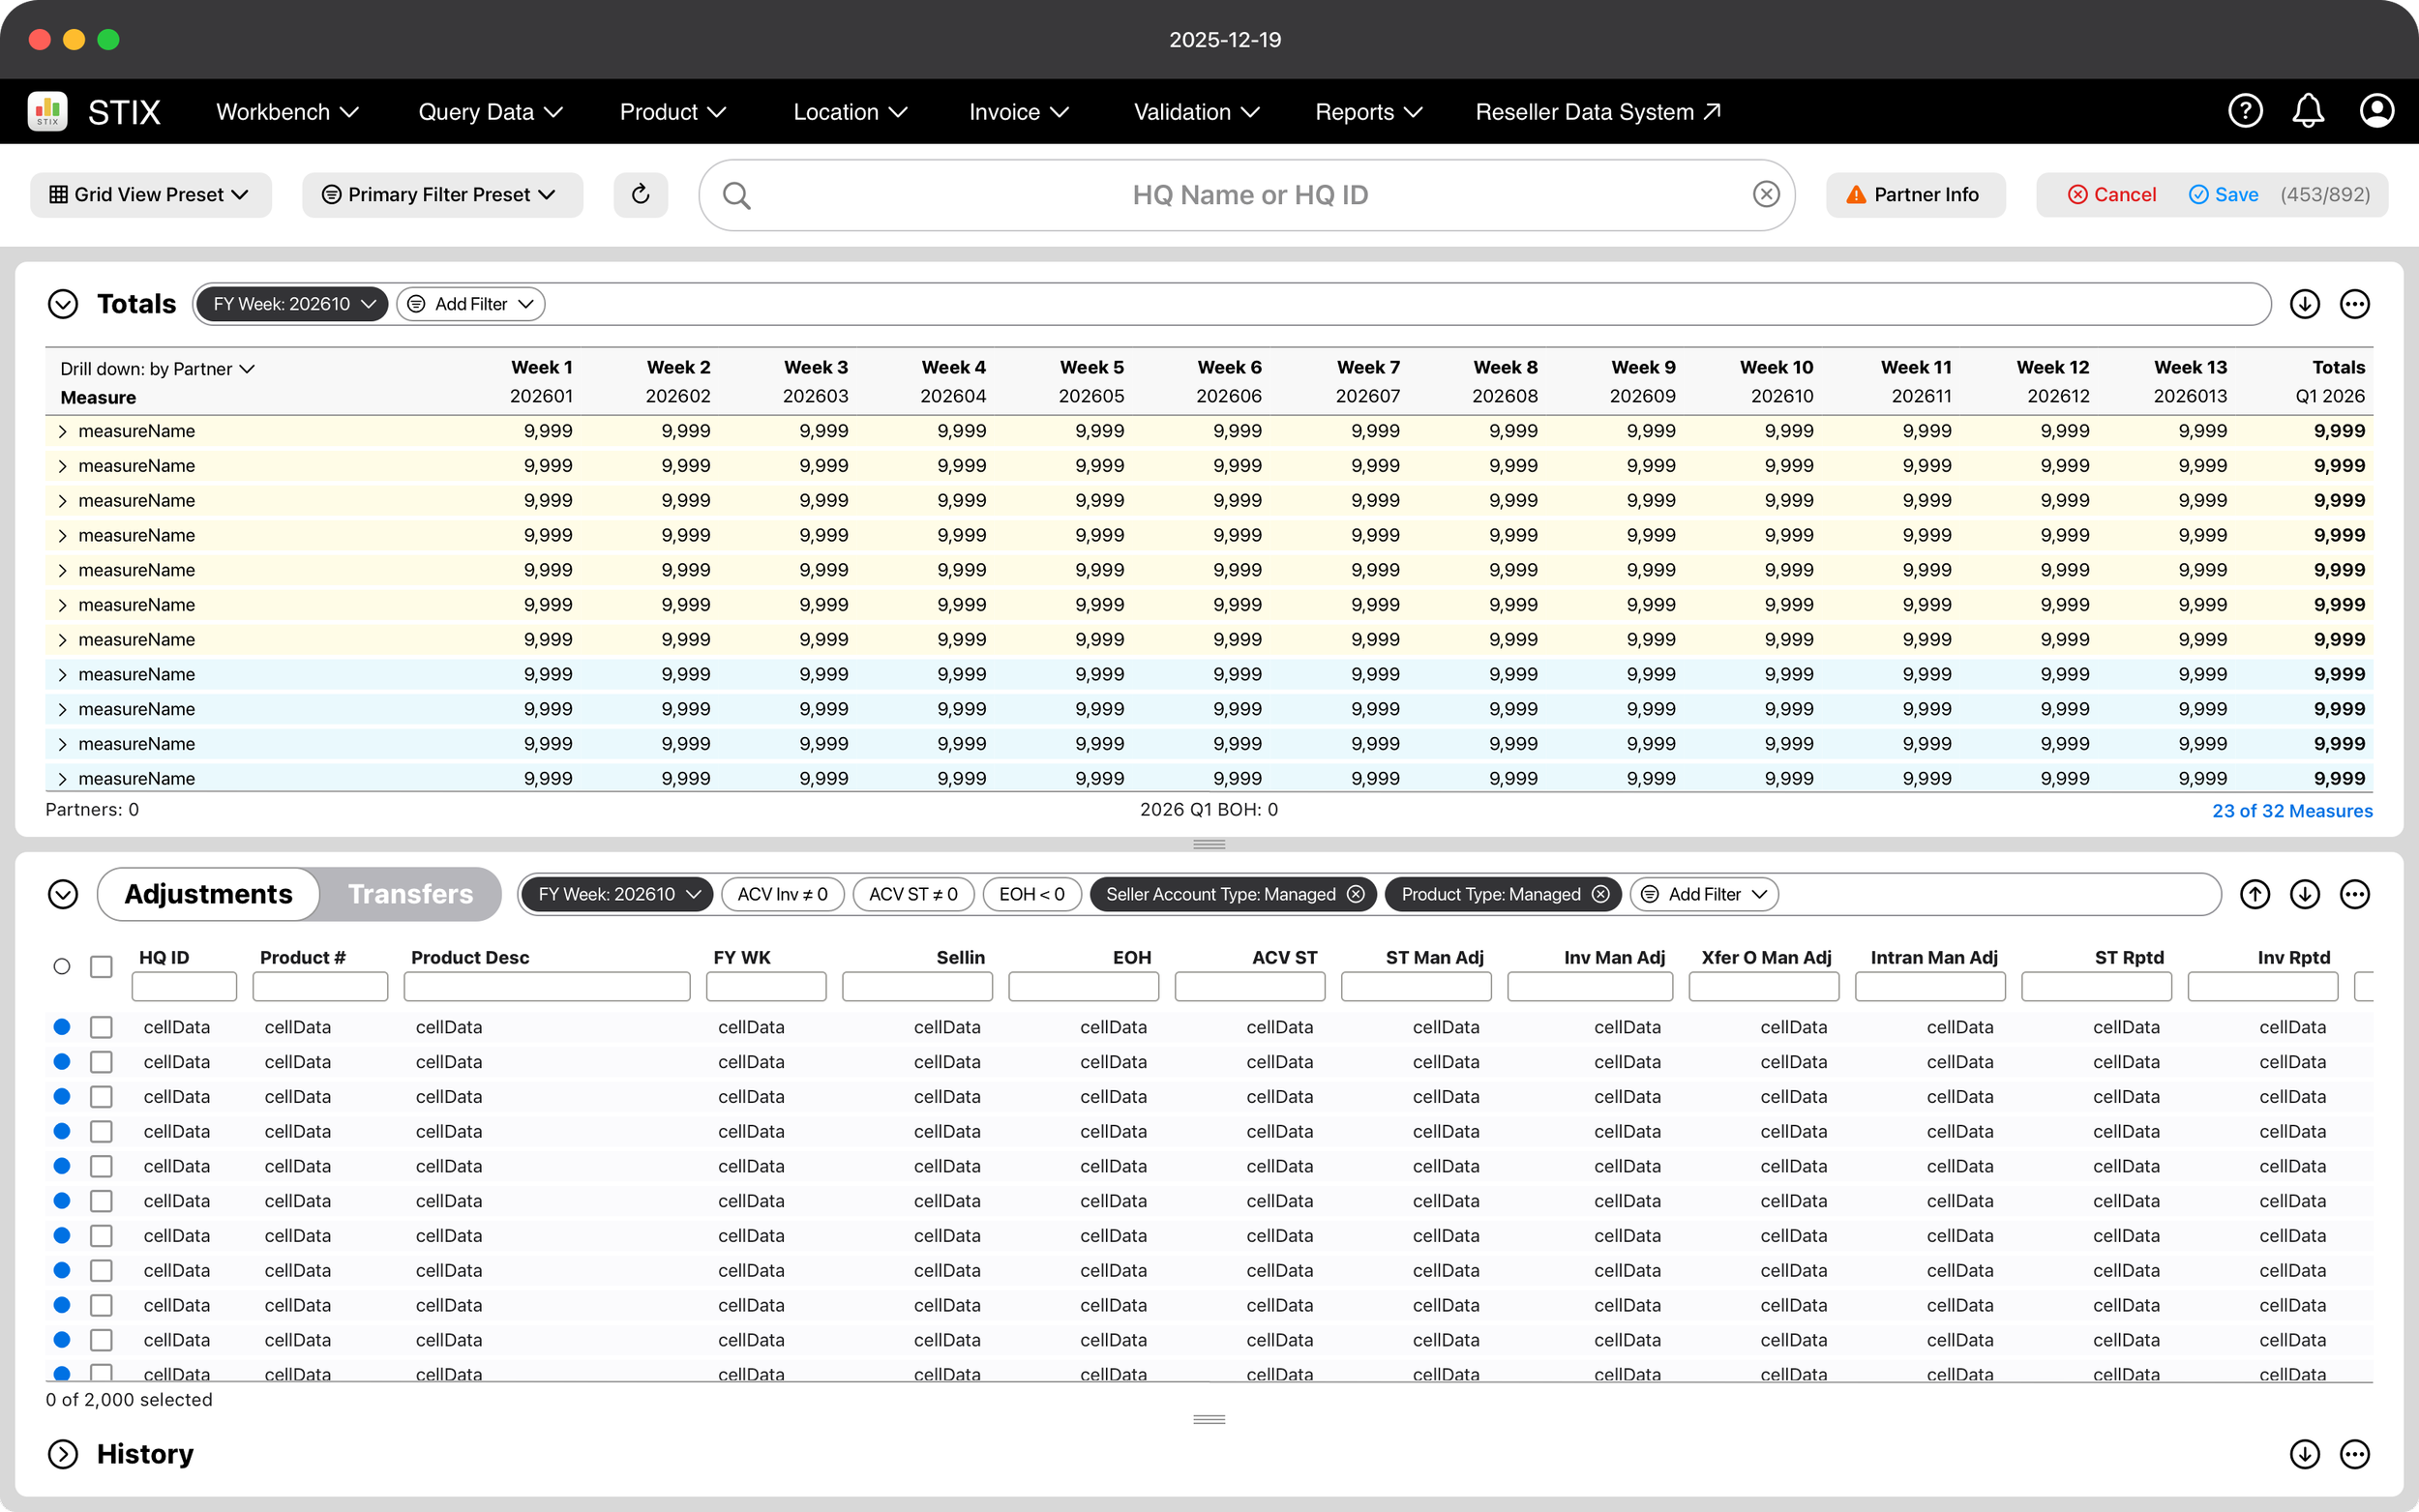Clear the HQ search field
This screenshot has width=2419, height=1512.
click(1766, 194)
